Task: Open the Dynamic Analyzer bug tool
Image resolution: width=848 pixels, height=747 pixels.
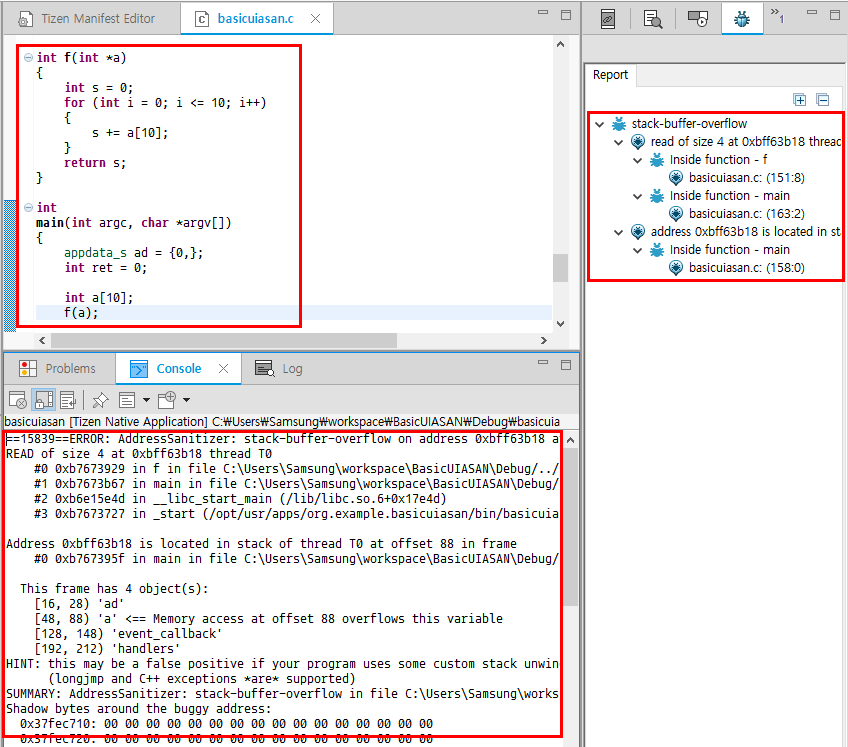Action: click(x=742, y=17)
